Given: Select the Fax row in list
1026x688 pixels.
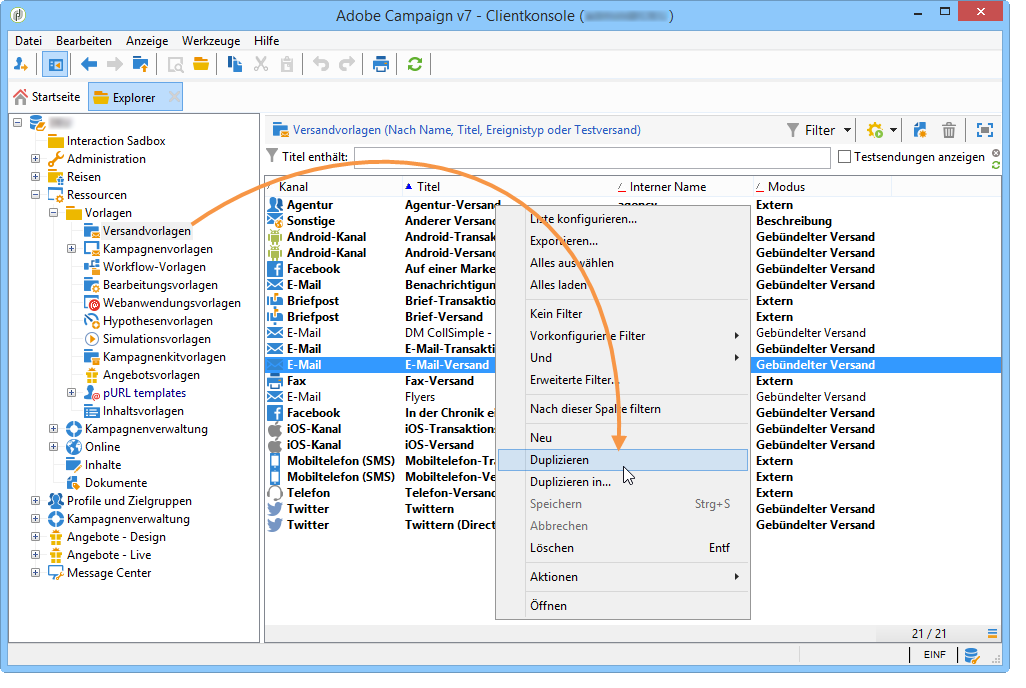Looking at the screenshot, I should pos(633,380).
